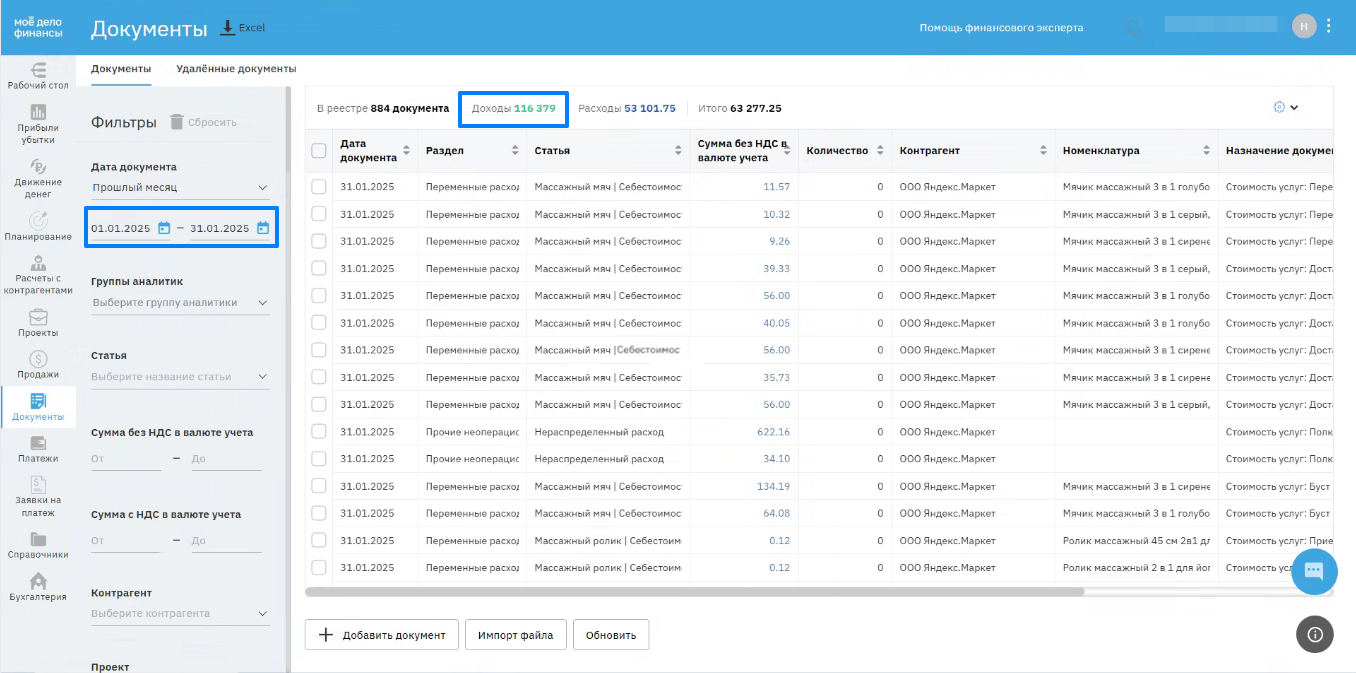Check the first row with sum 11.57
This screenshot has height=673, width=1356.
click(x=319, y=187)
